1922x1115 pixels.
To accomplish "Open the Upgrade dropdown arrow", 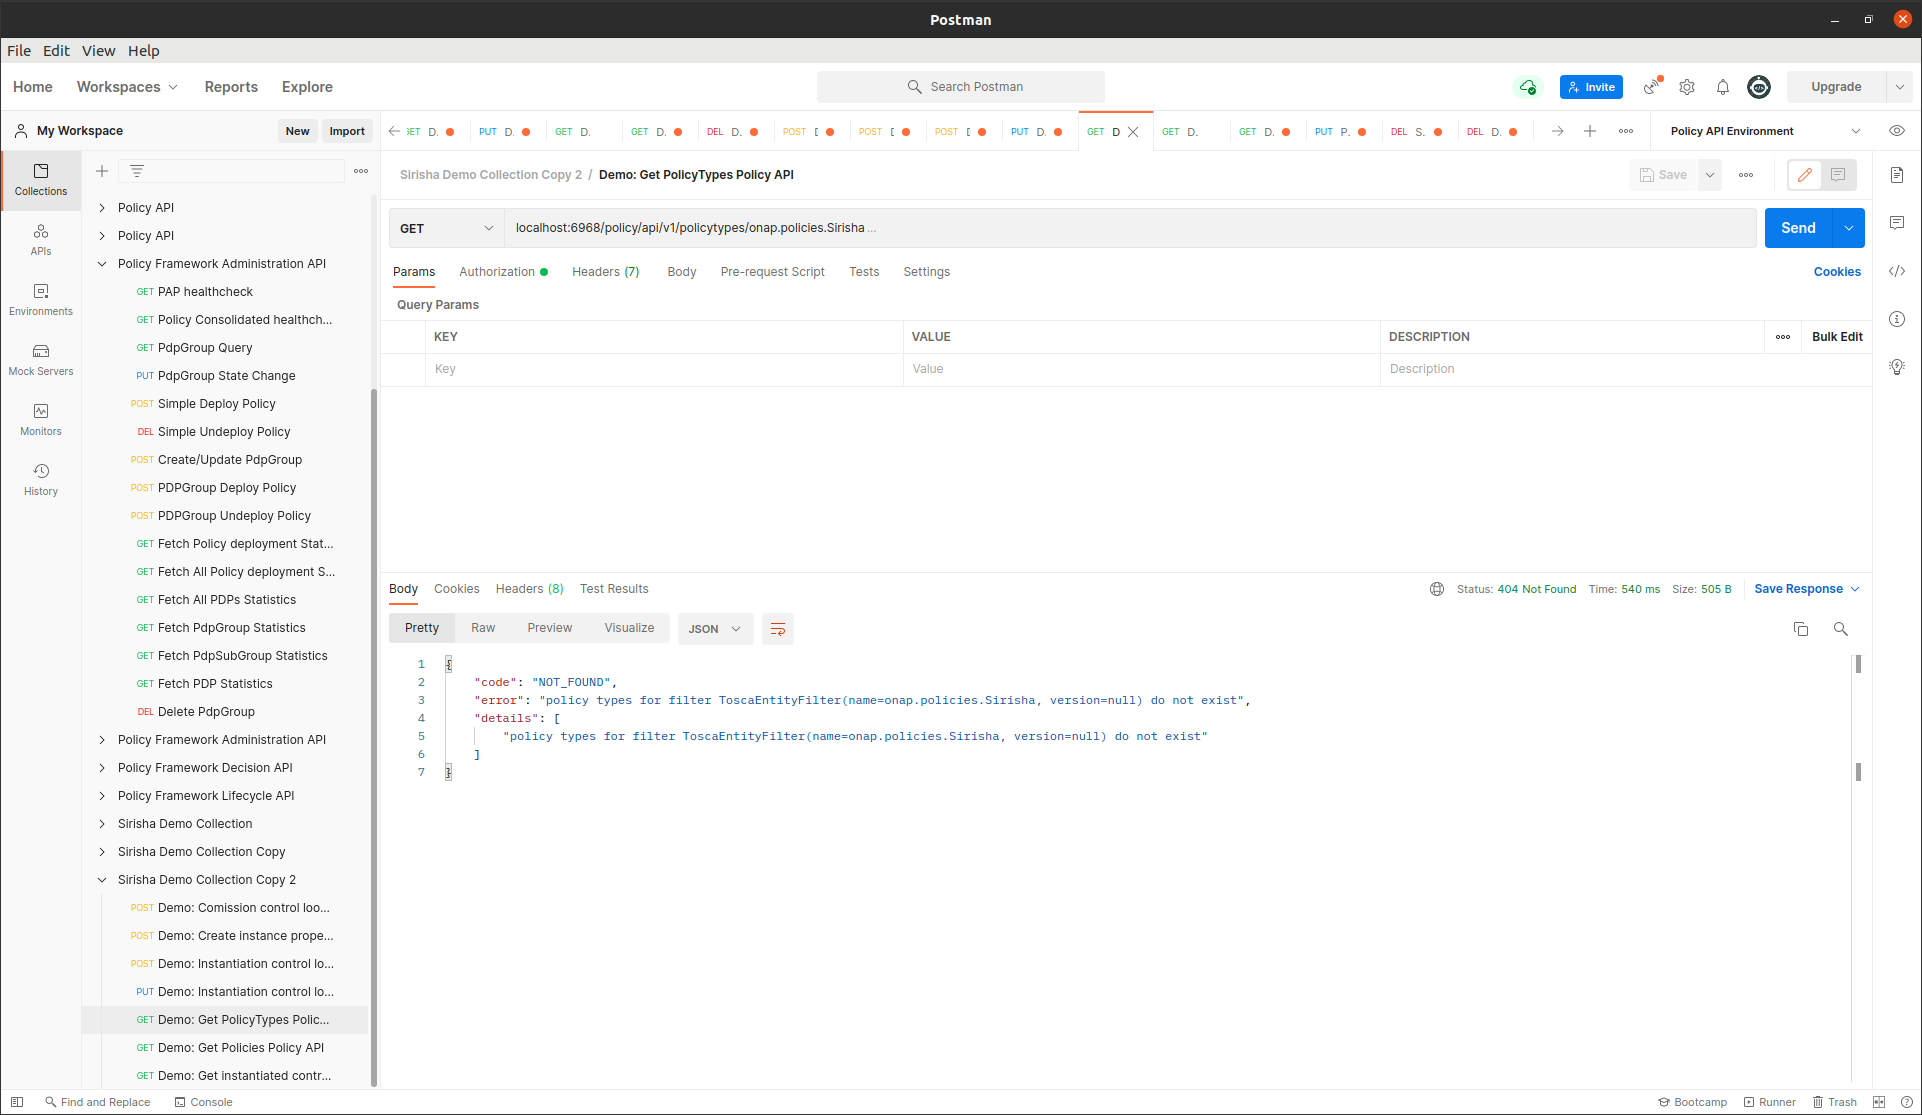I will [1899, 87].
